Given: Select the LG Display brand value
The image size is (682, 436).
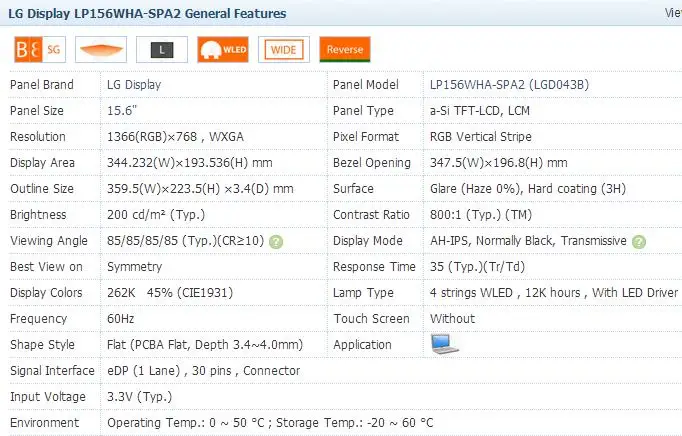Looking at the screenshot, I should tap(134, 84).
